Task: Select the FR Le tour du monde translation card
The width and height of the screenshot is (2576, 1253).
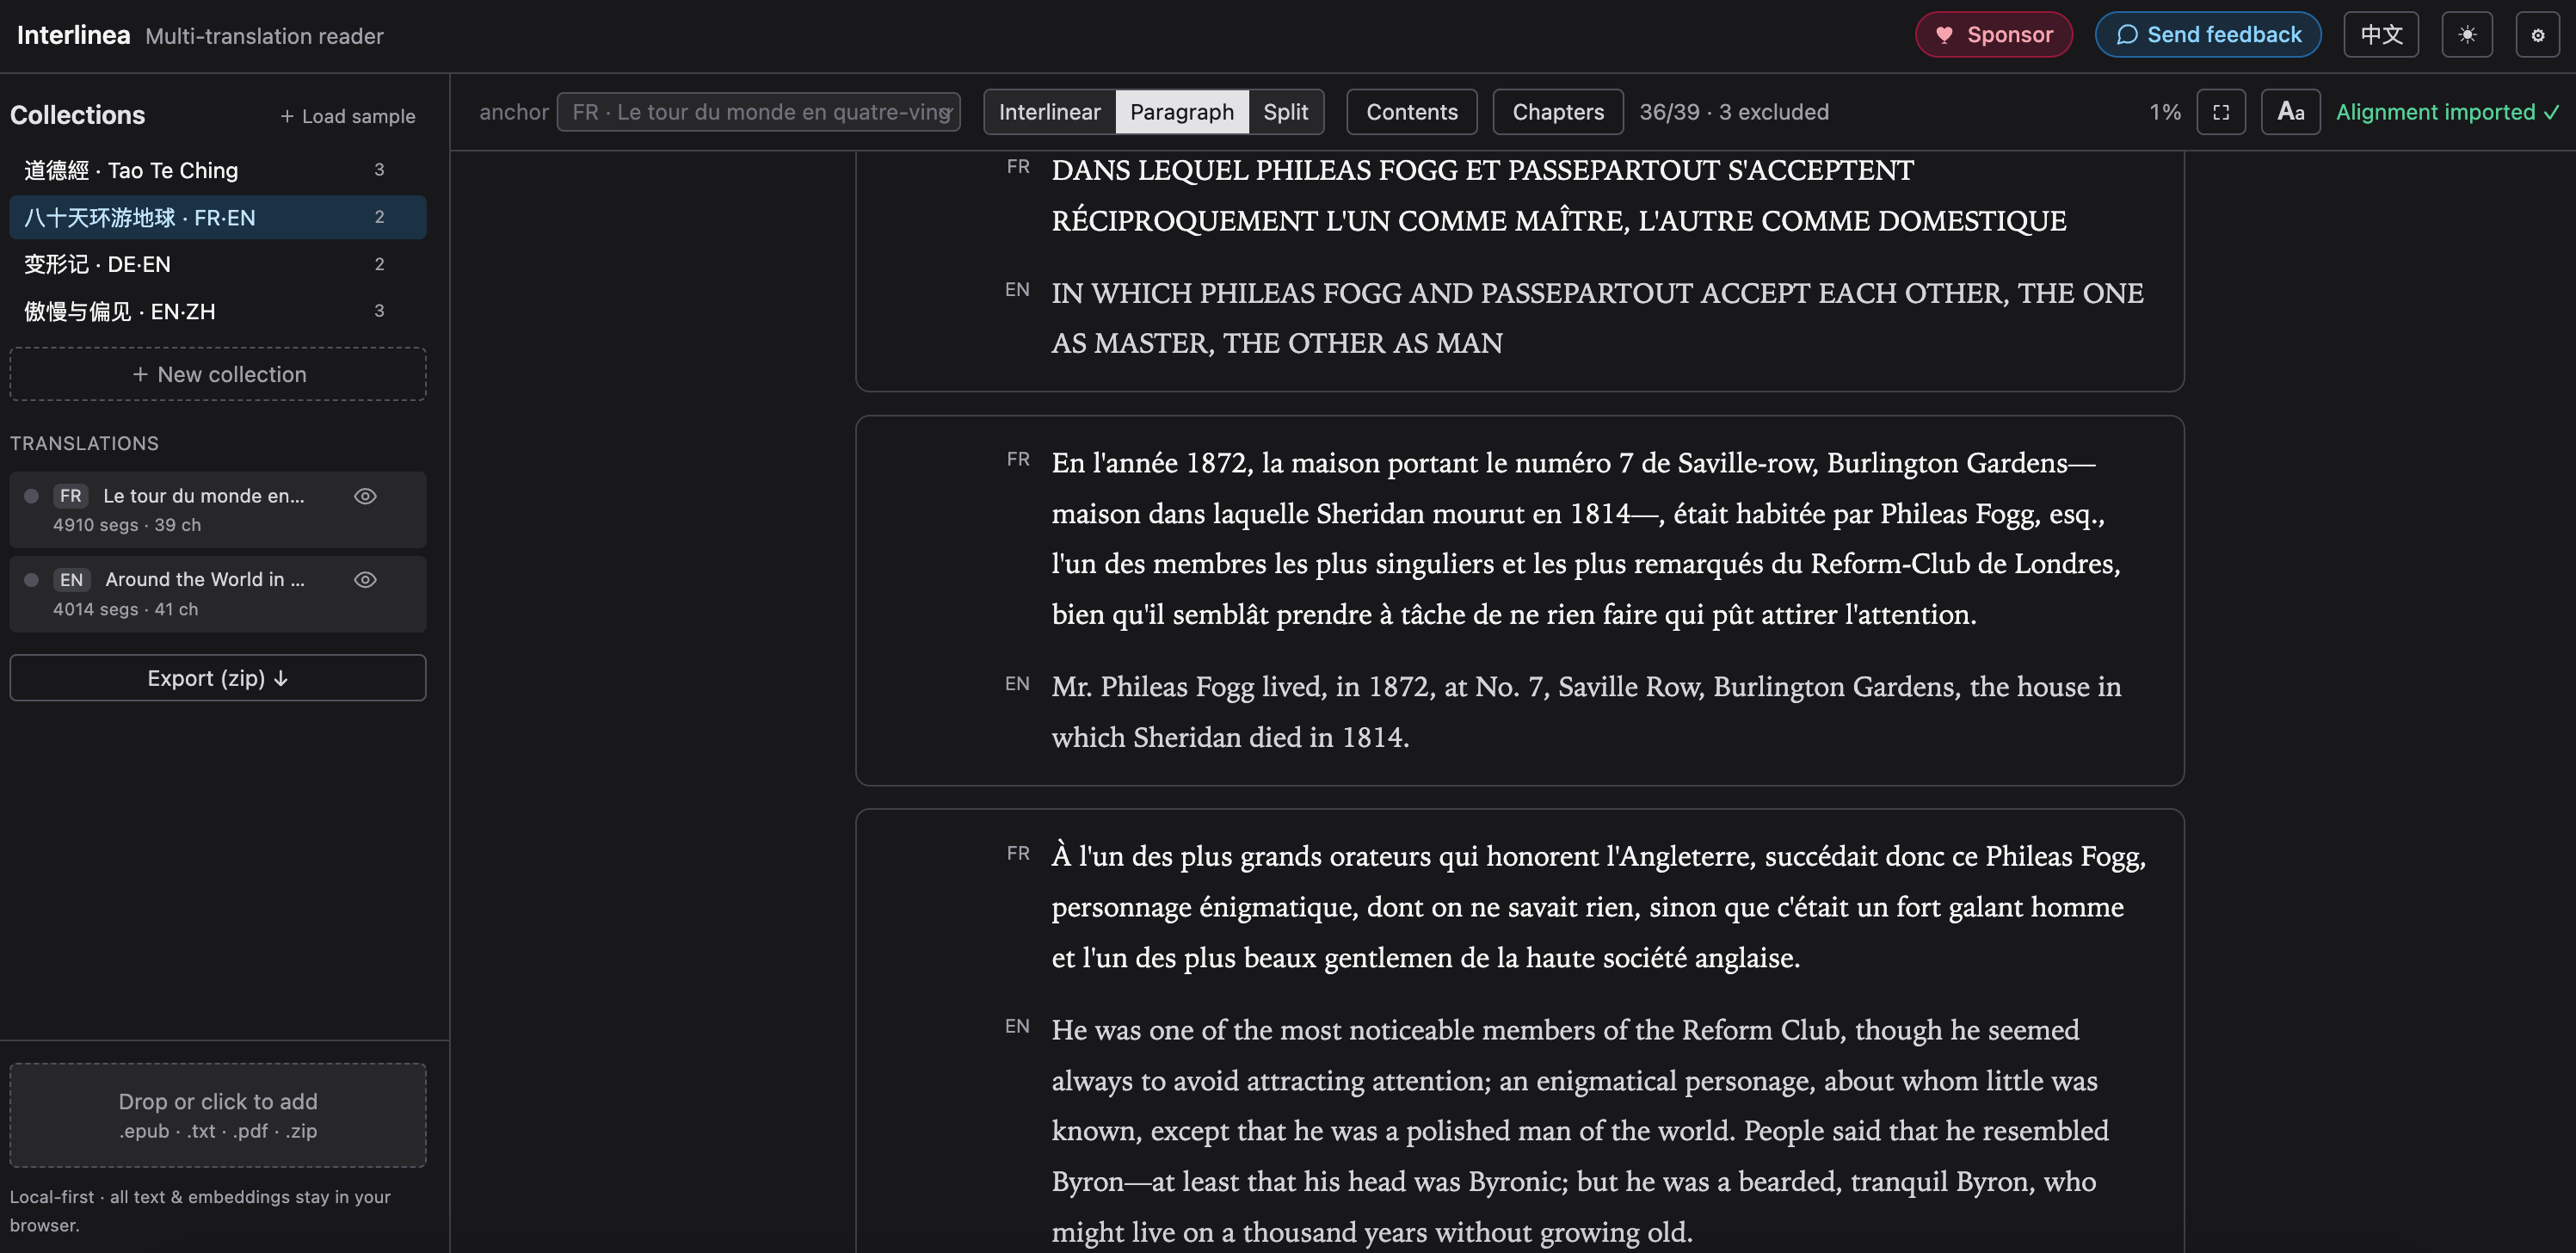Action: click(217, 510)
